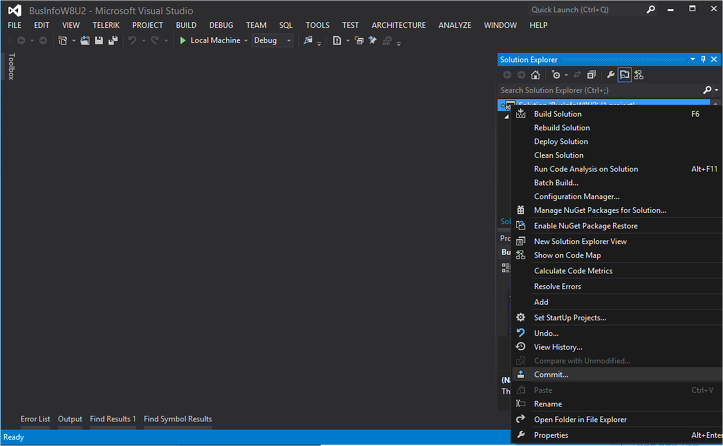The width and height of the screenshot is (723, 446).
Task: Select Enable NuGet Package Restore
Action: [x=617, y=226]
